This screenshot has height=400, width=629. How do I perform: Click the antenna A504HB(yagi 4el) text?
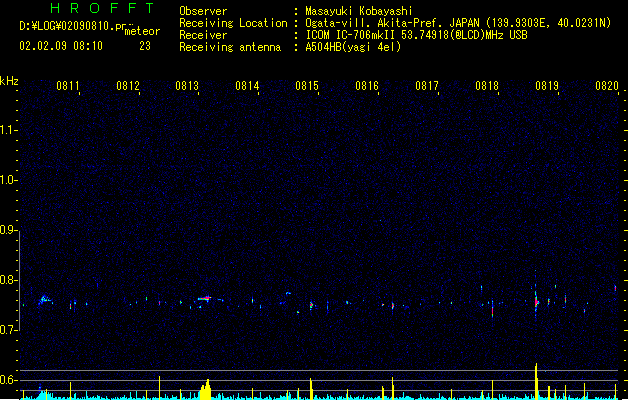[353, 47]
